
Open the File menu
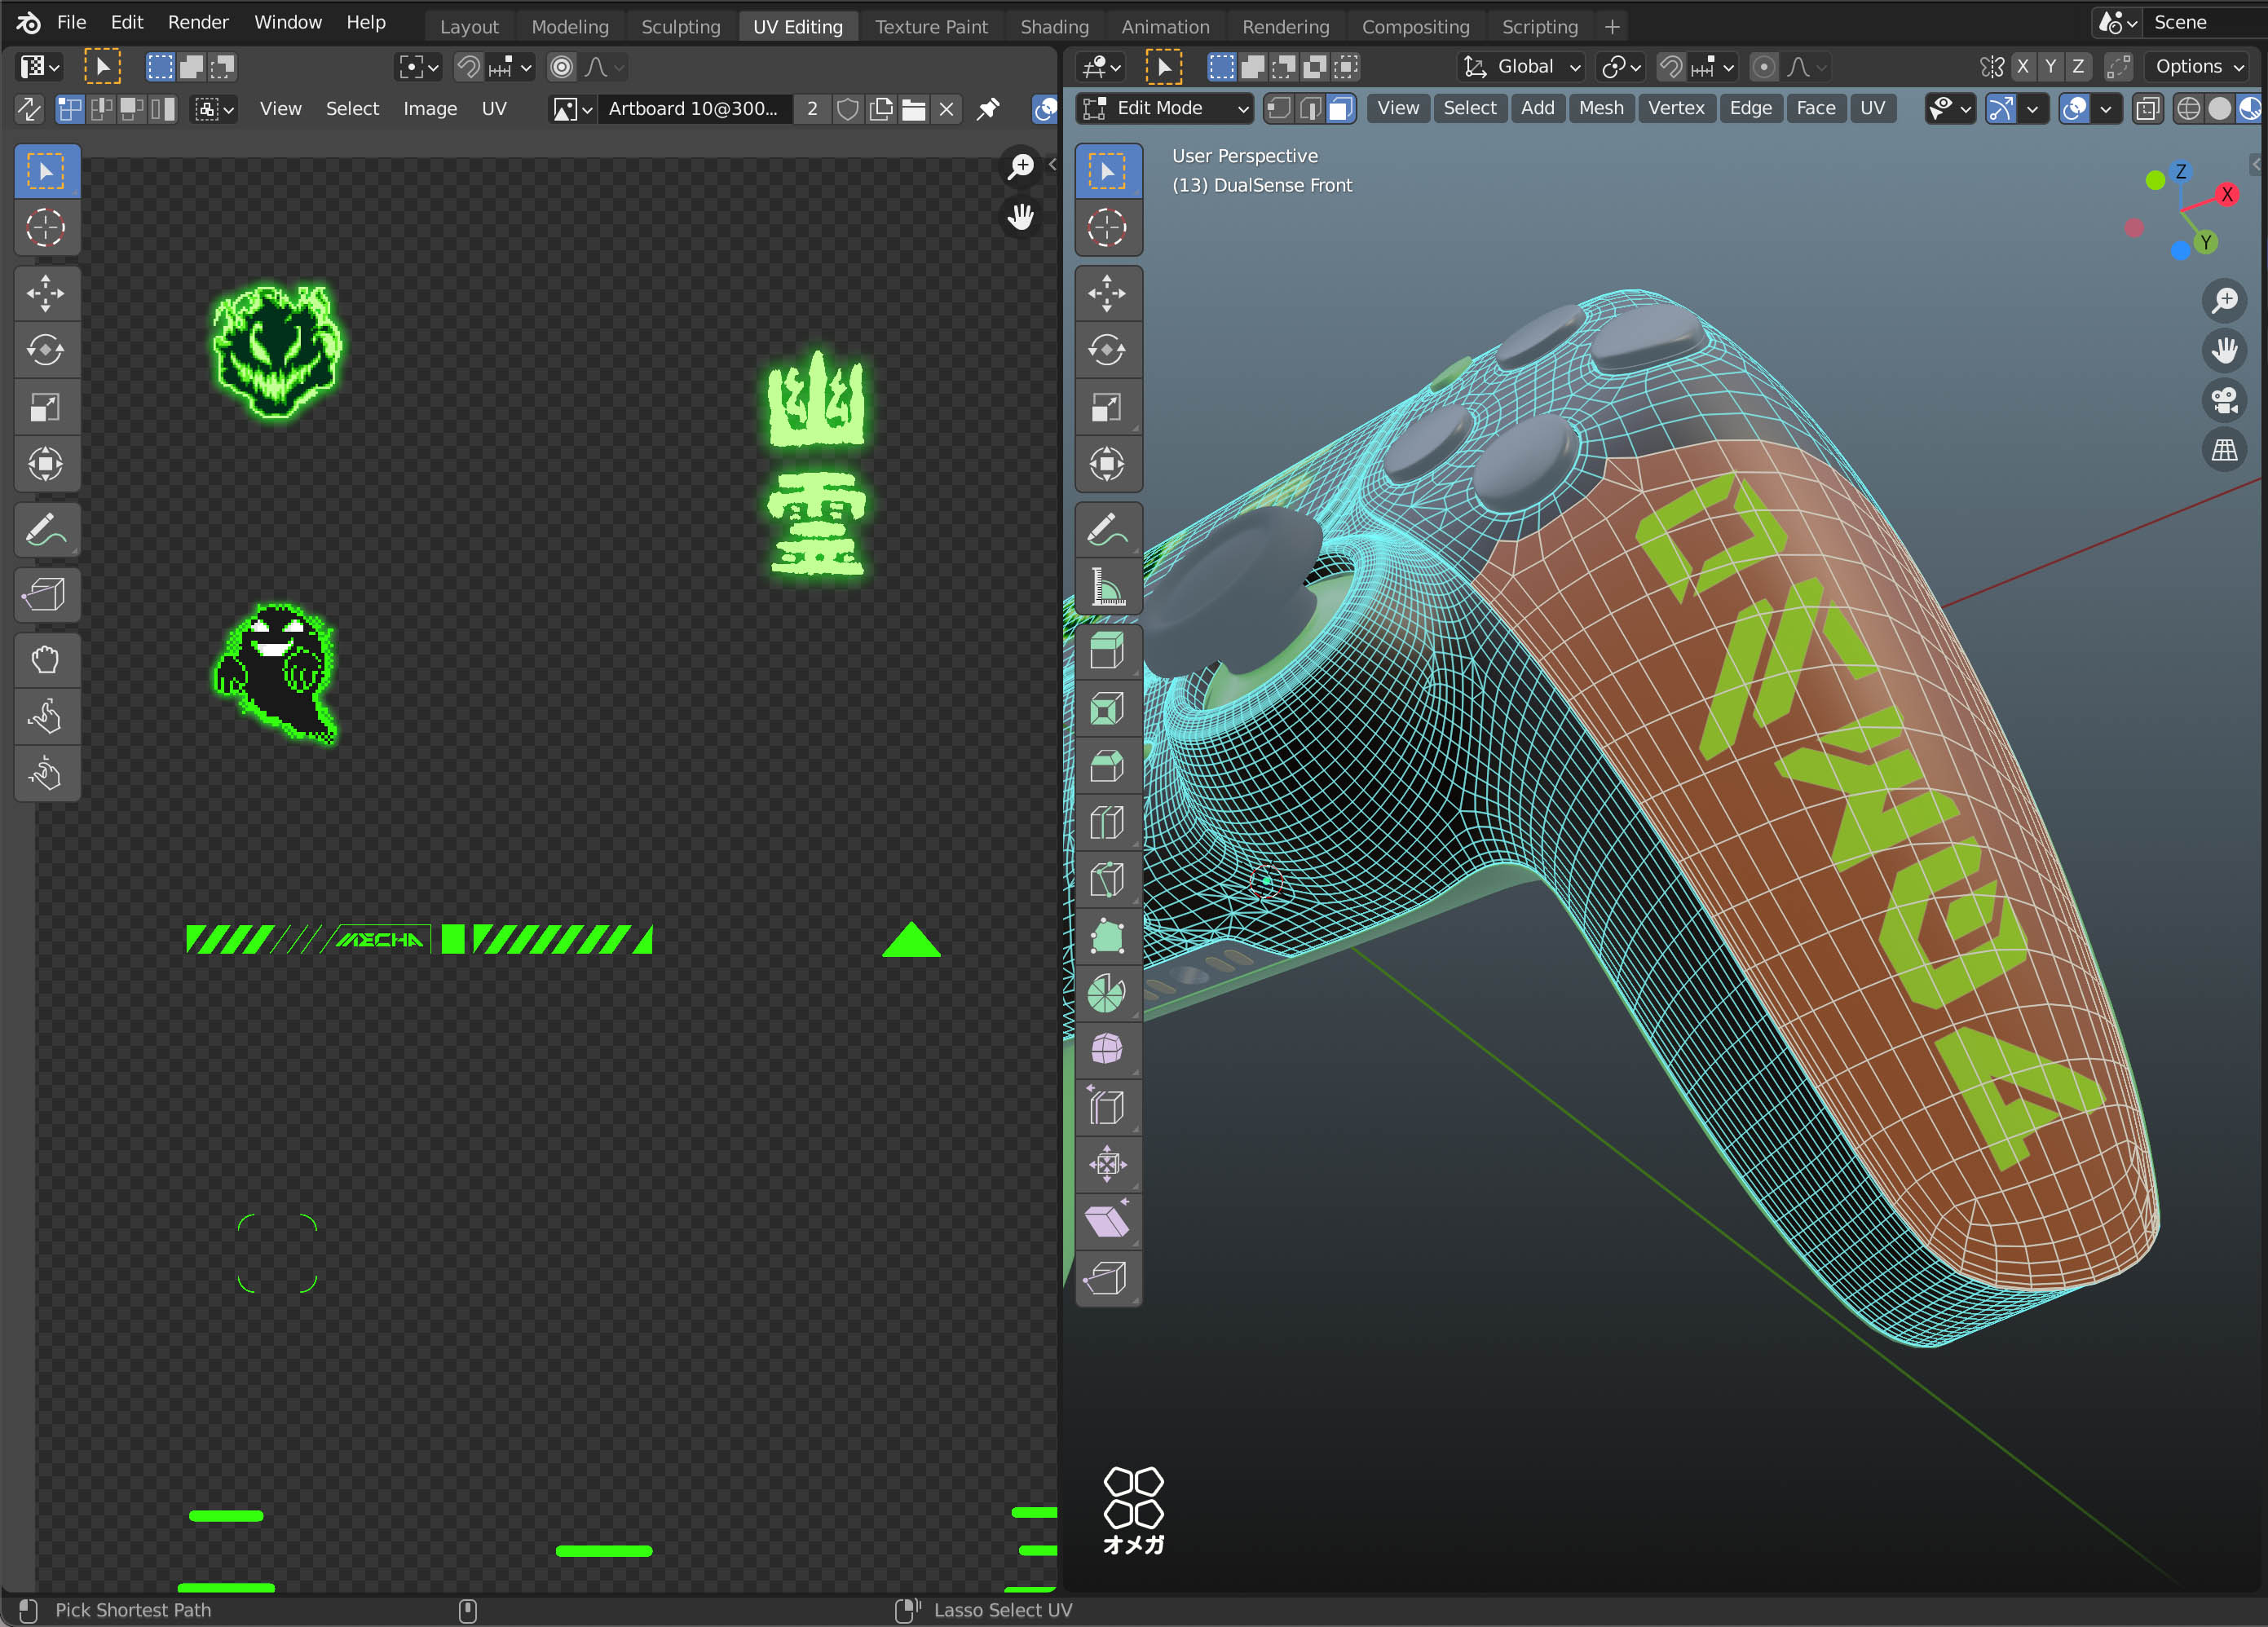coord(71,22)
